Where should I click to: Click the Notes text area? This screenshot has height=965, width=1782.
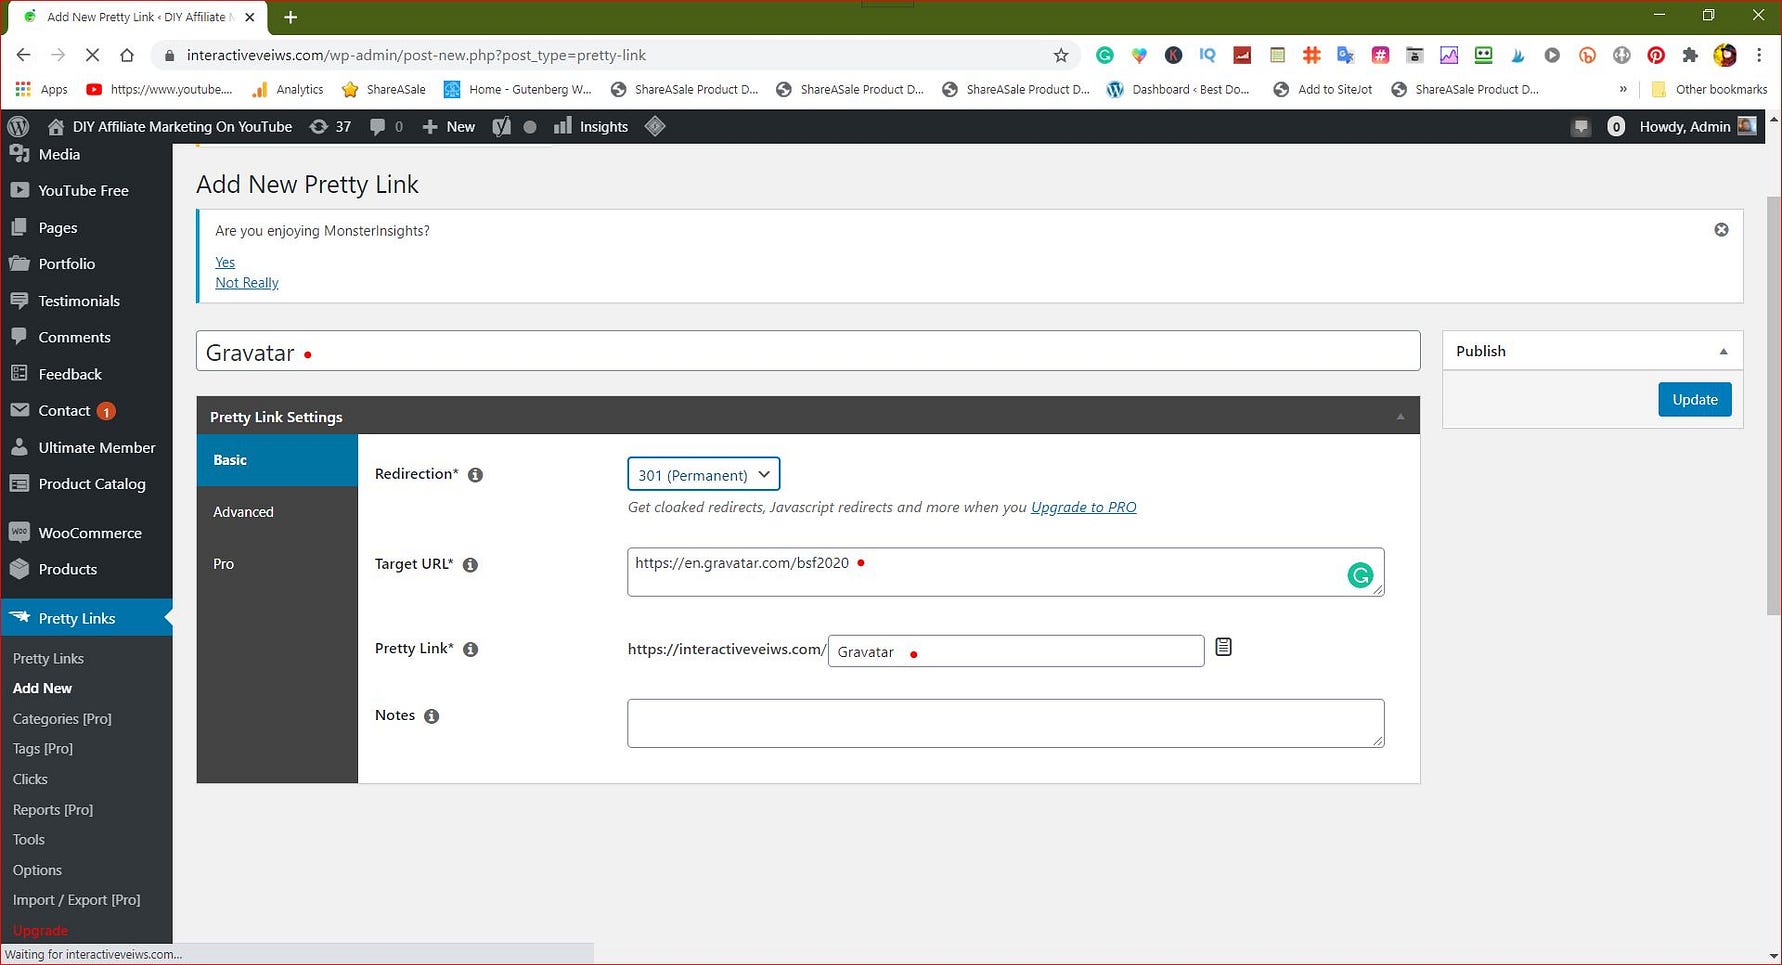(1006, 723)
